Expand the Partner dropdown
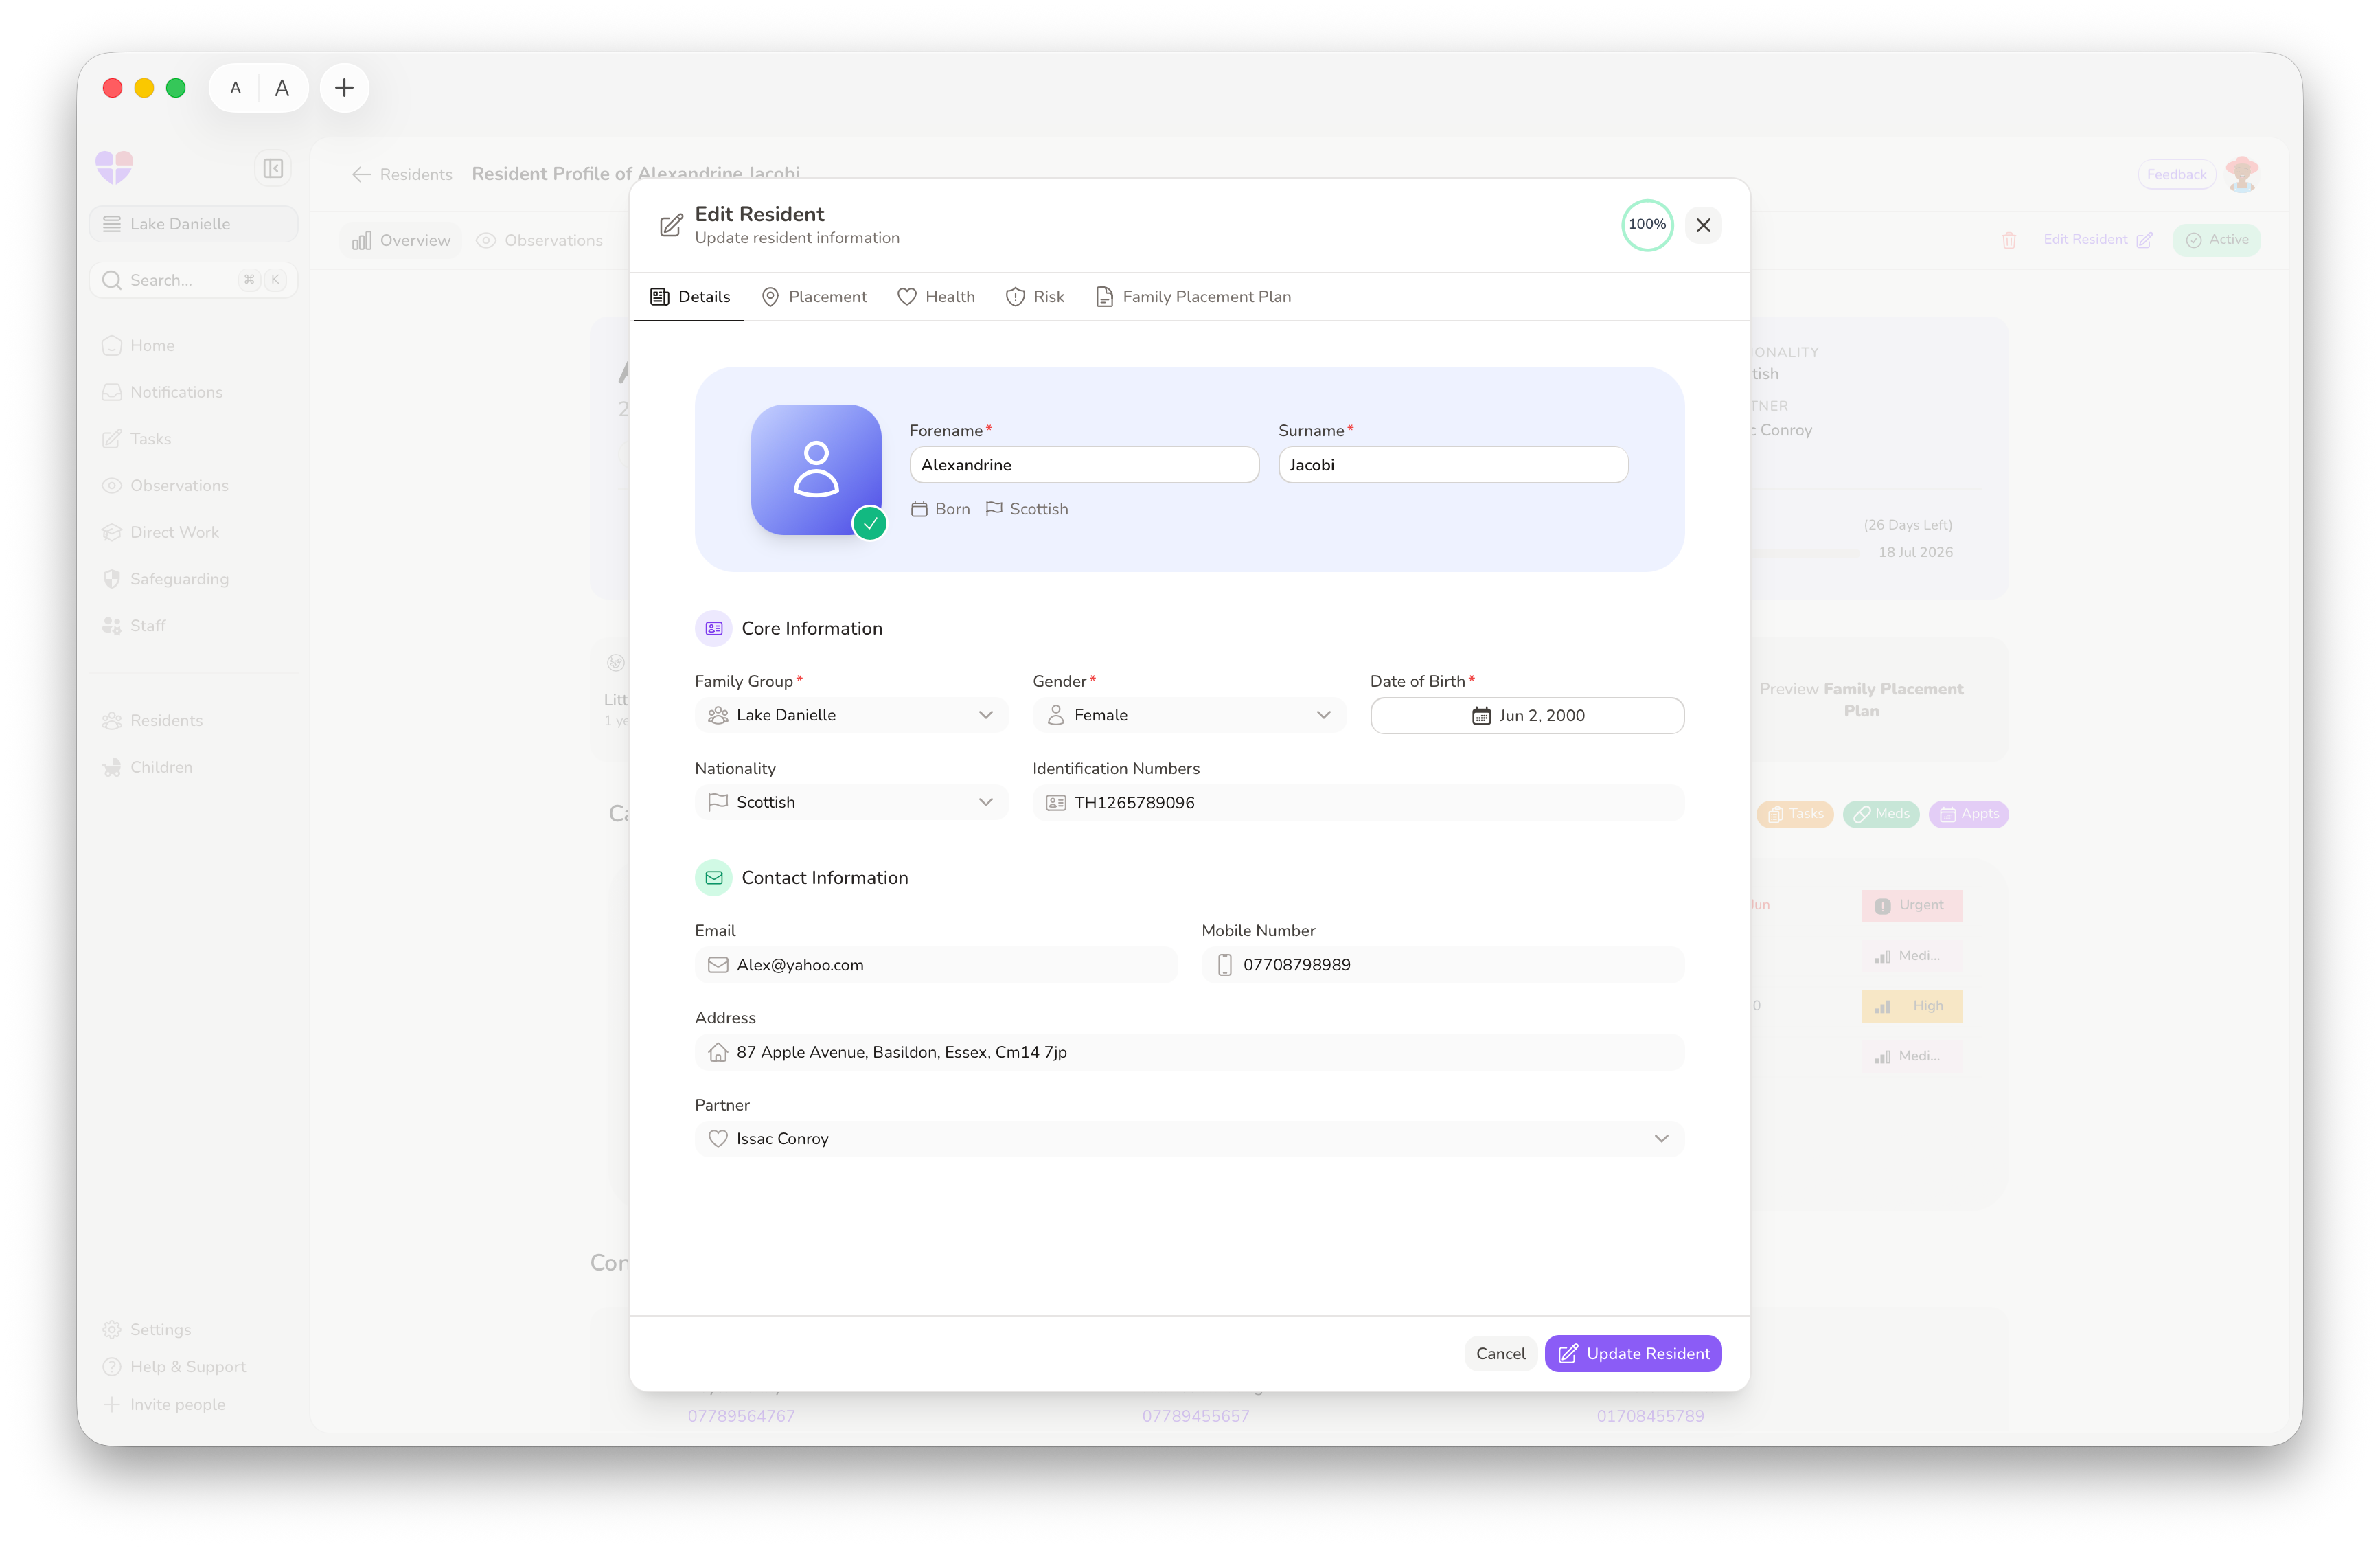The image size is (2380, 1548). [x=1189, y=1139]
